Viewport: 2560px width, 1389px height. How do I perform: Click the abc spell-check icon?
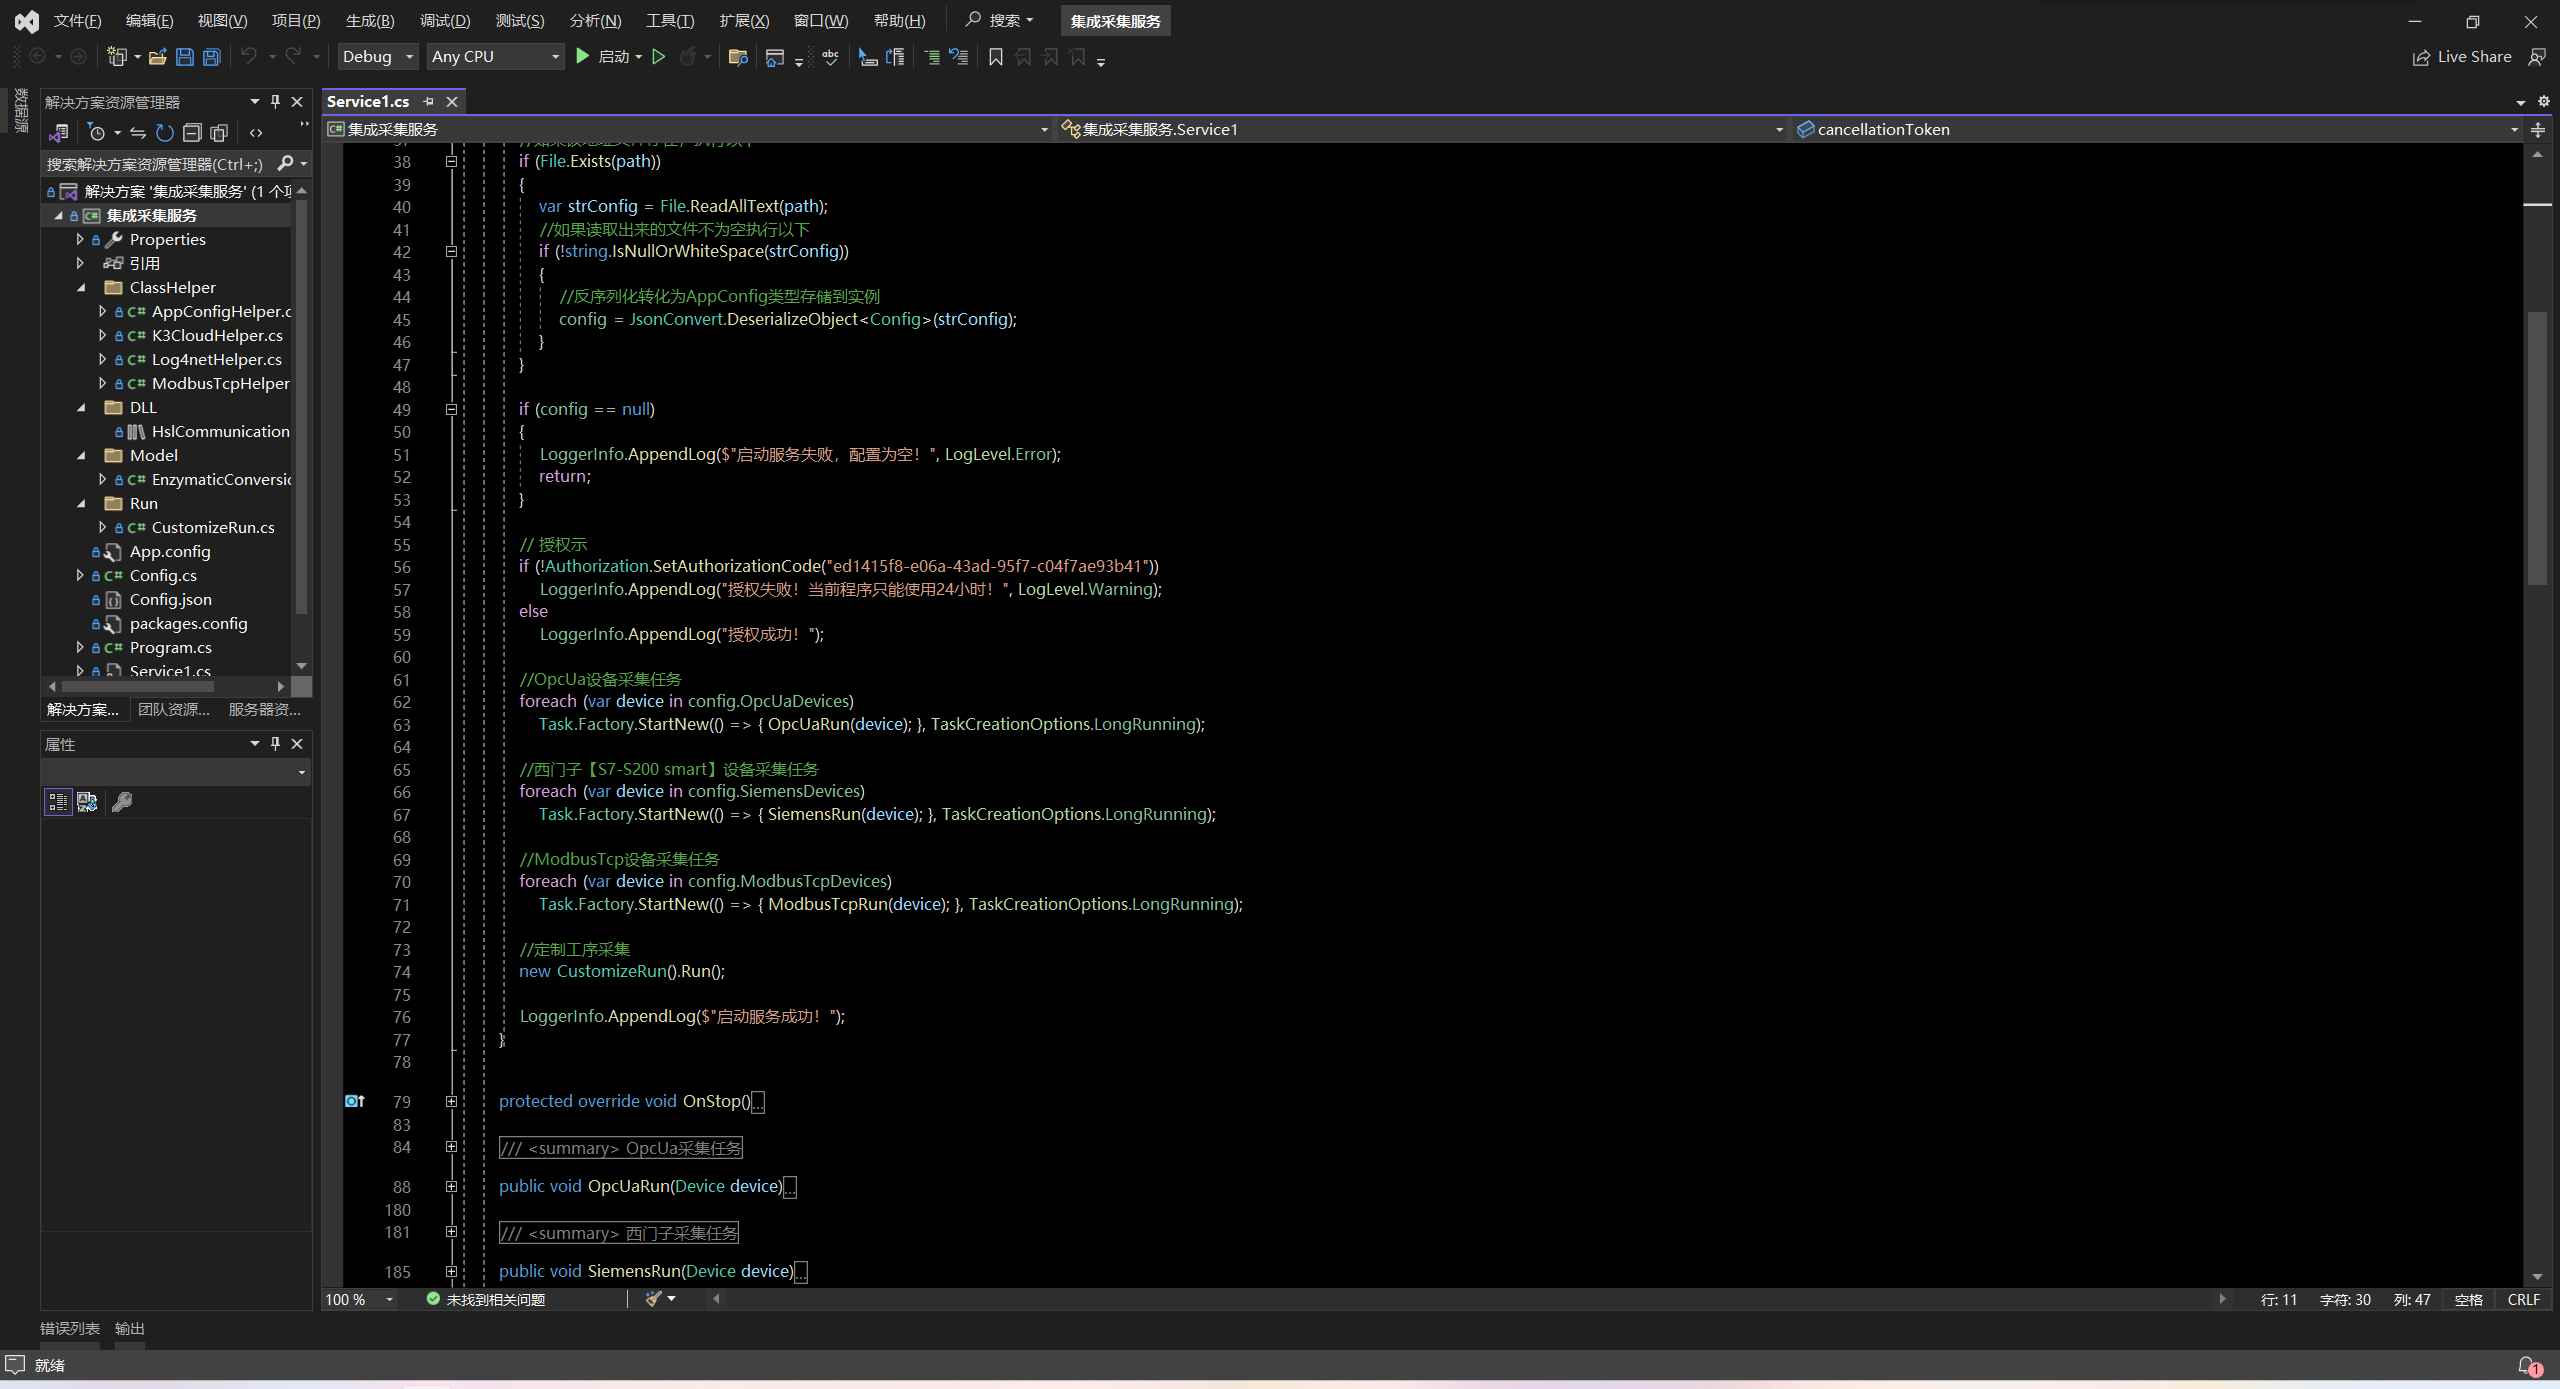[830, 57]
